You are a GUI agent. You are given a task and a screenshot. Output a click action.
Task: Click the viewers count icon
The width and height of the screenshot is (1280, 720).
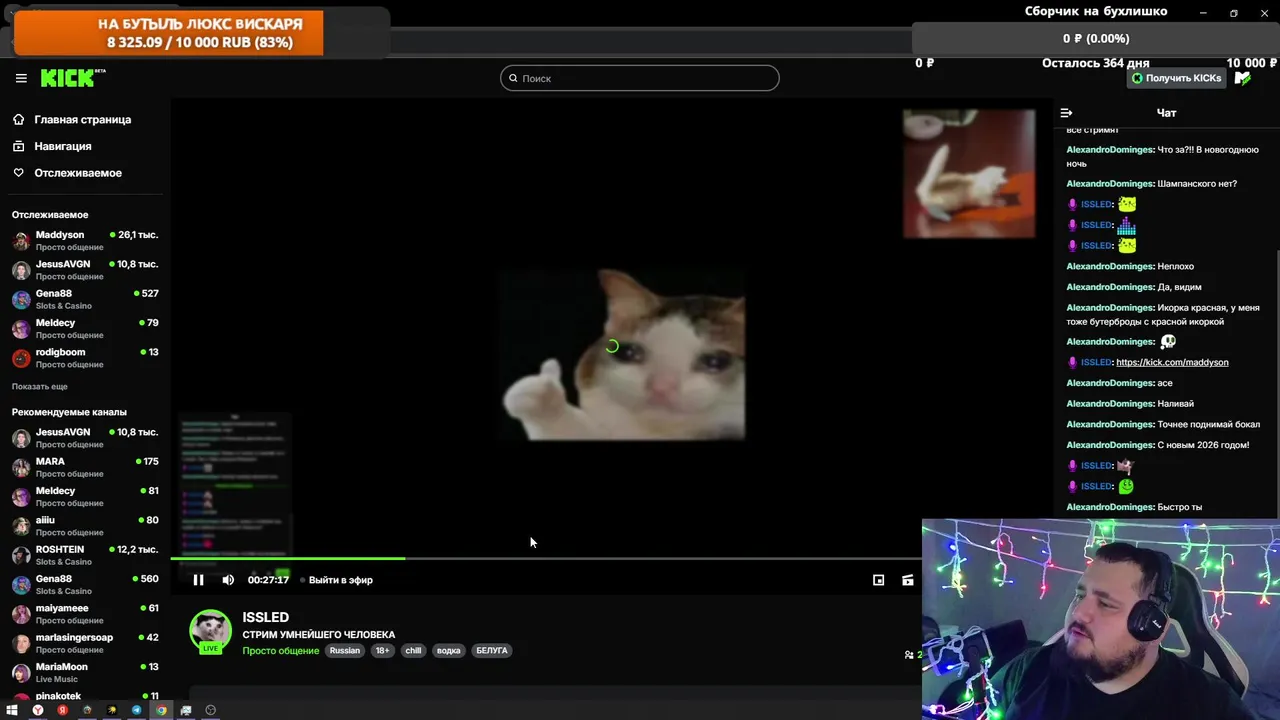click(909, 655)
